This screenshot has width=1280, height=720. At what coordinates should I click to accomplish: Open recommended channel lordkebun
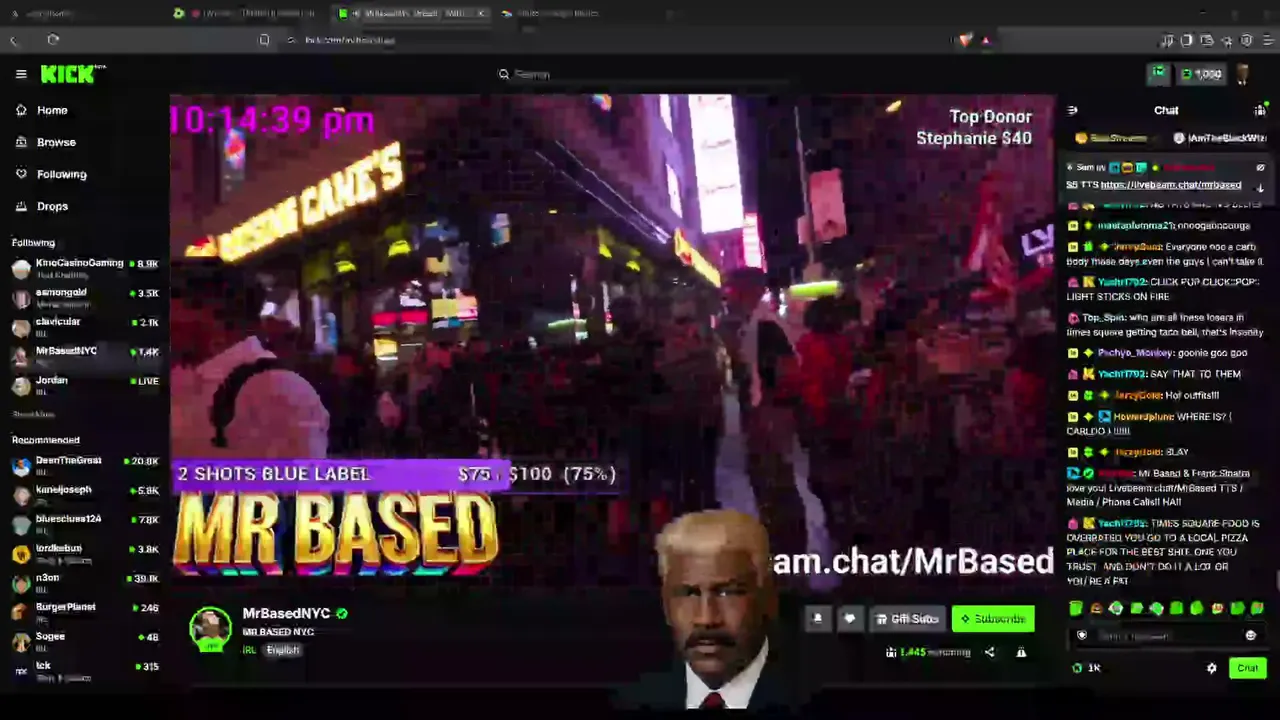point(85,552)
